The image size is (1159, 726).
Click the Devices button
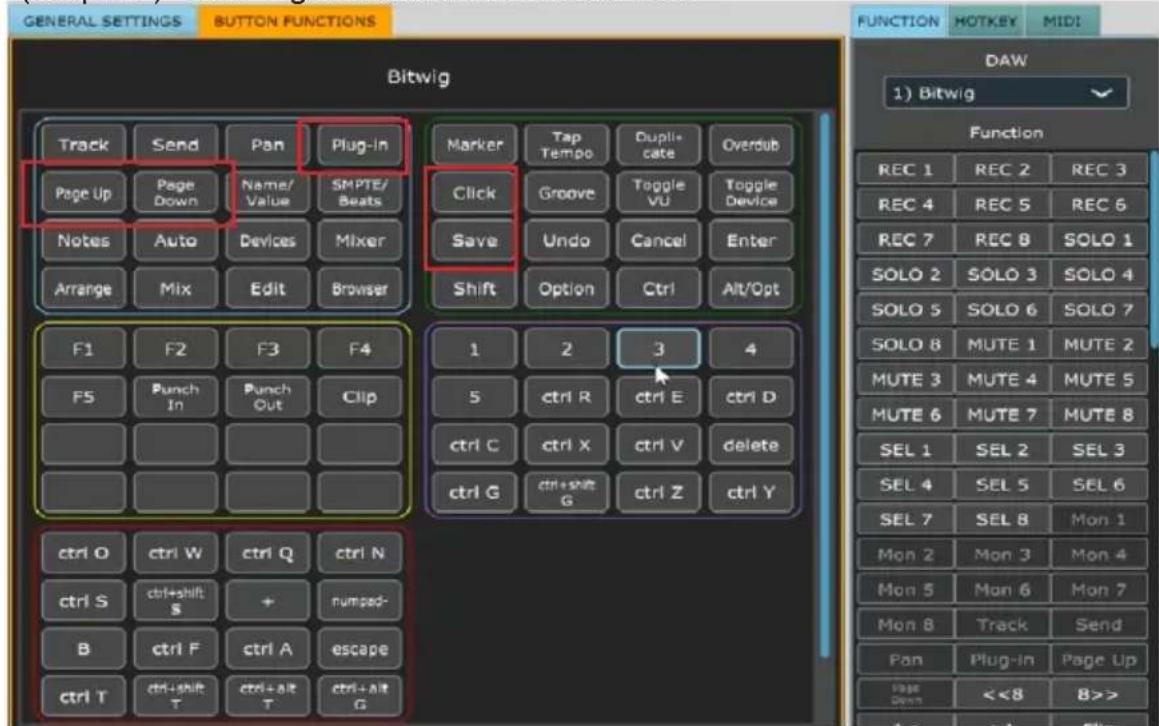click(267, 241)
